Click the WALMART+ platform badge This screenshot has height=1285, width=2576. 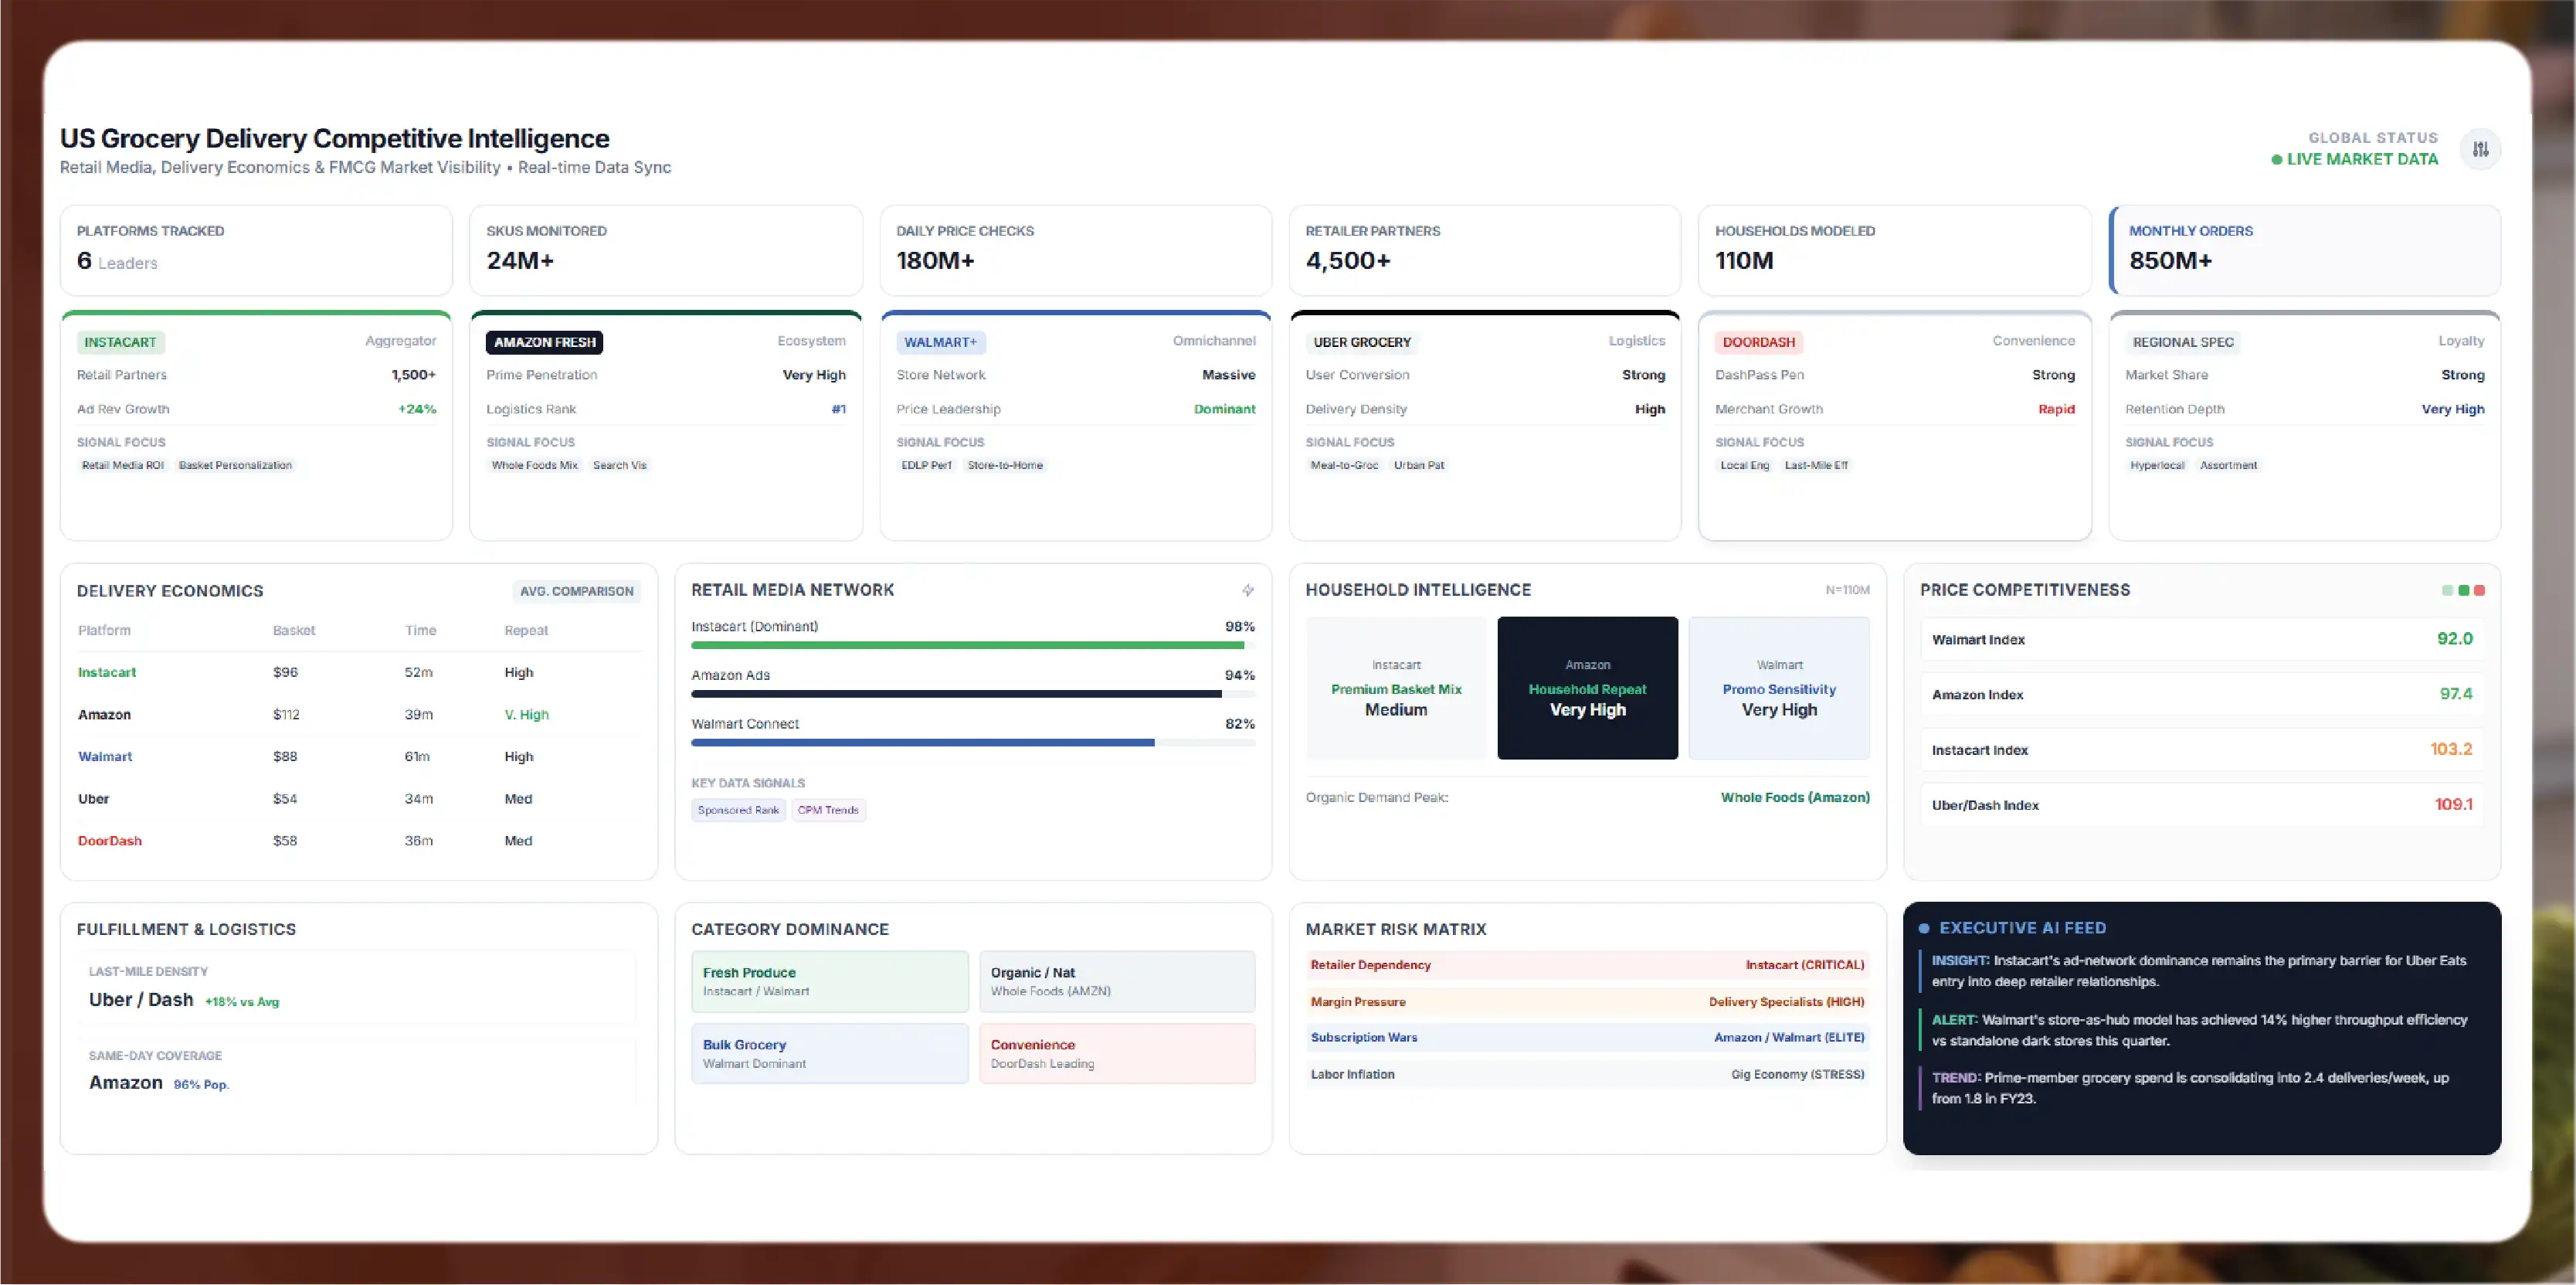click(940, 342)
